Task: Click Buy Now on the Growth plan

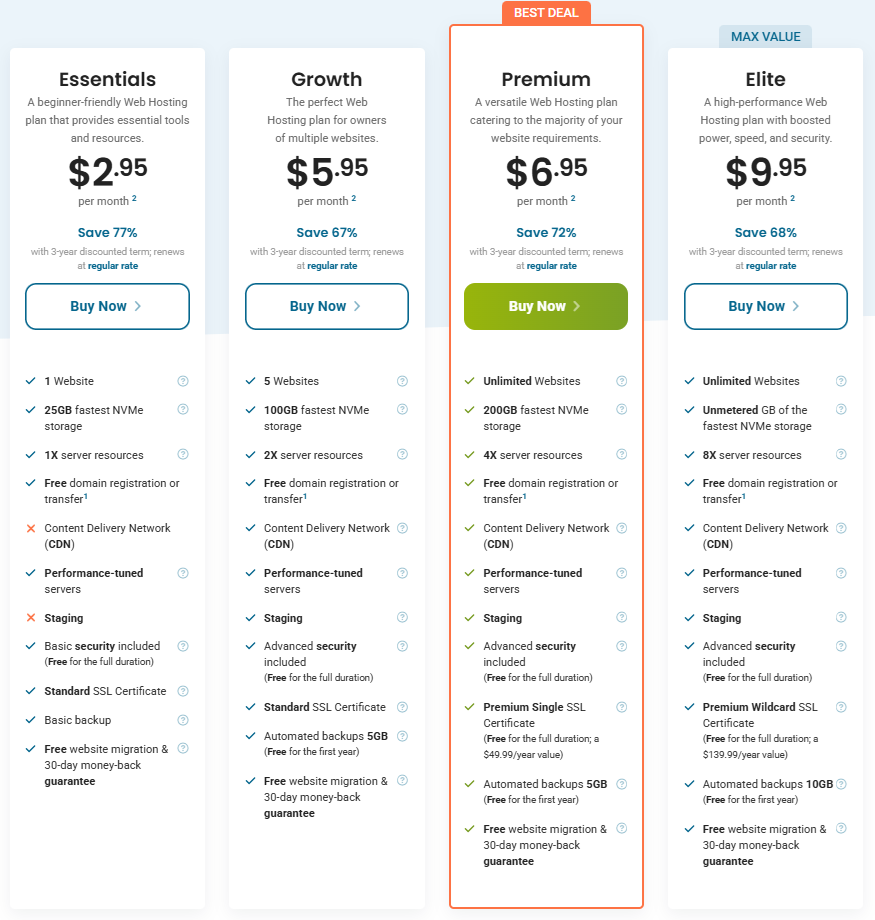Action: 327,306
